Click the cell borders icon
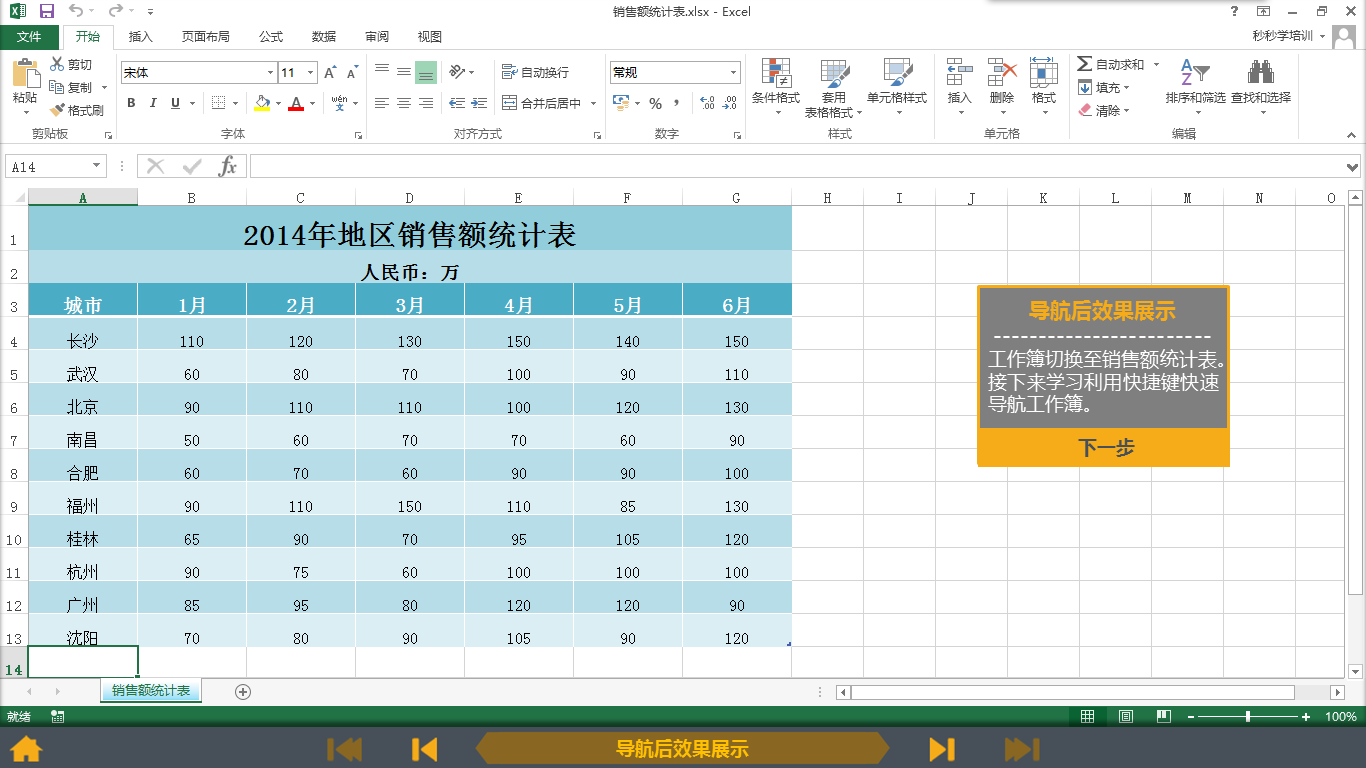 [x=219, y=103]
